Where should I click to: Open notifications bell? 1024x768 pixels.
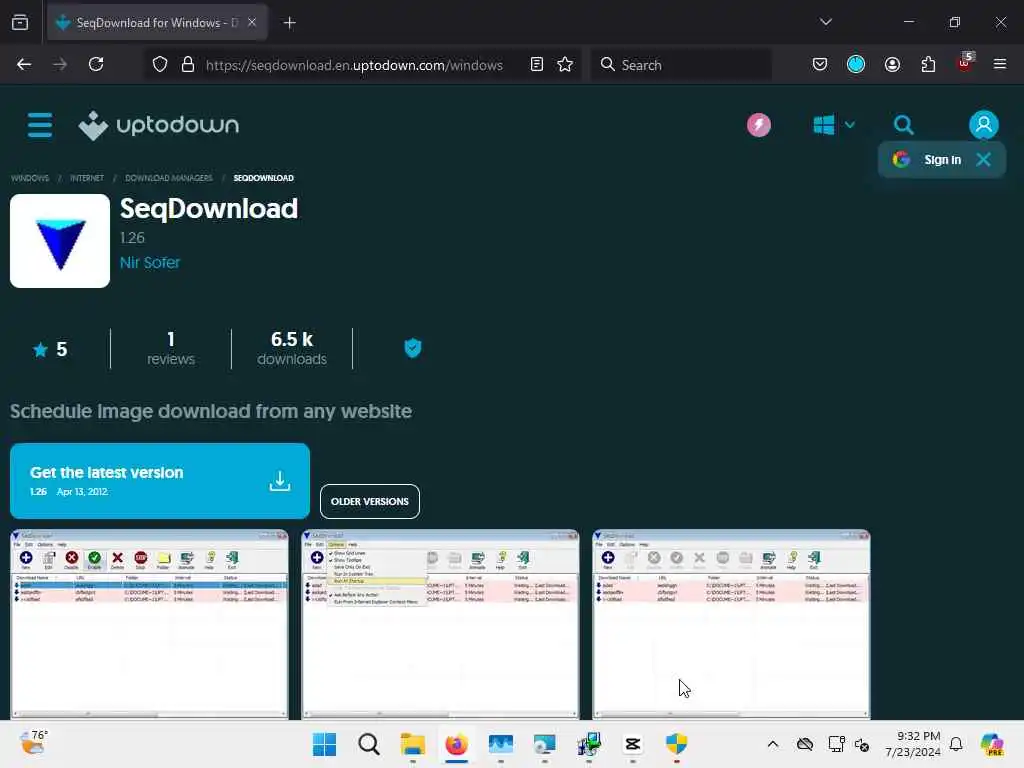(956, 744)
